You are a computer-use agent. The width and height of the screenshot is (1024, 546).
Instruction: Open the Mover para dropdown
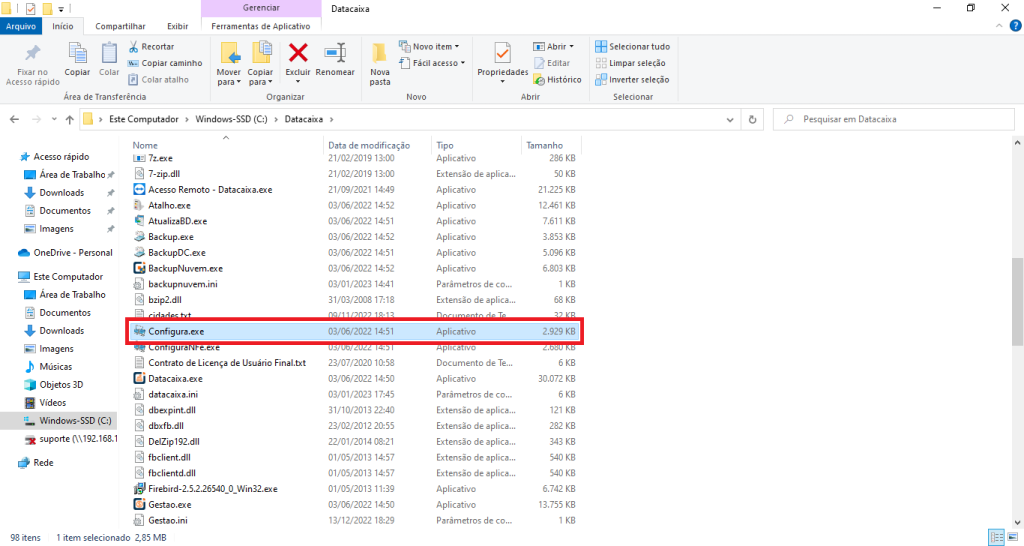click(229, 77)
